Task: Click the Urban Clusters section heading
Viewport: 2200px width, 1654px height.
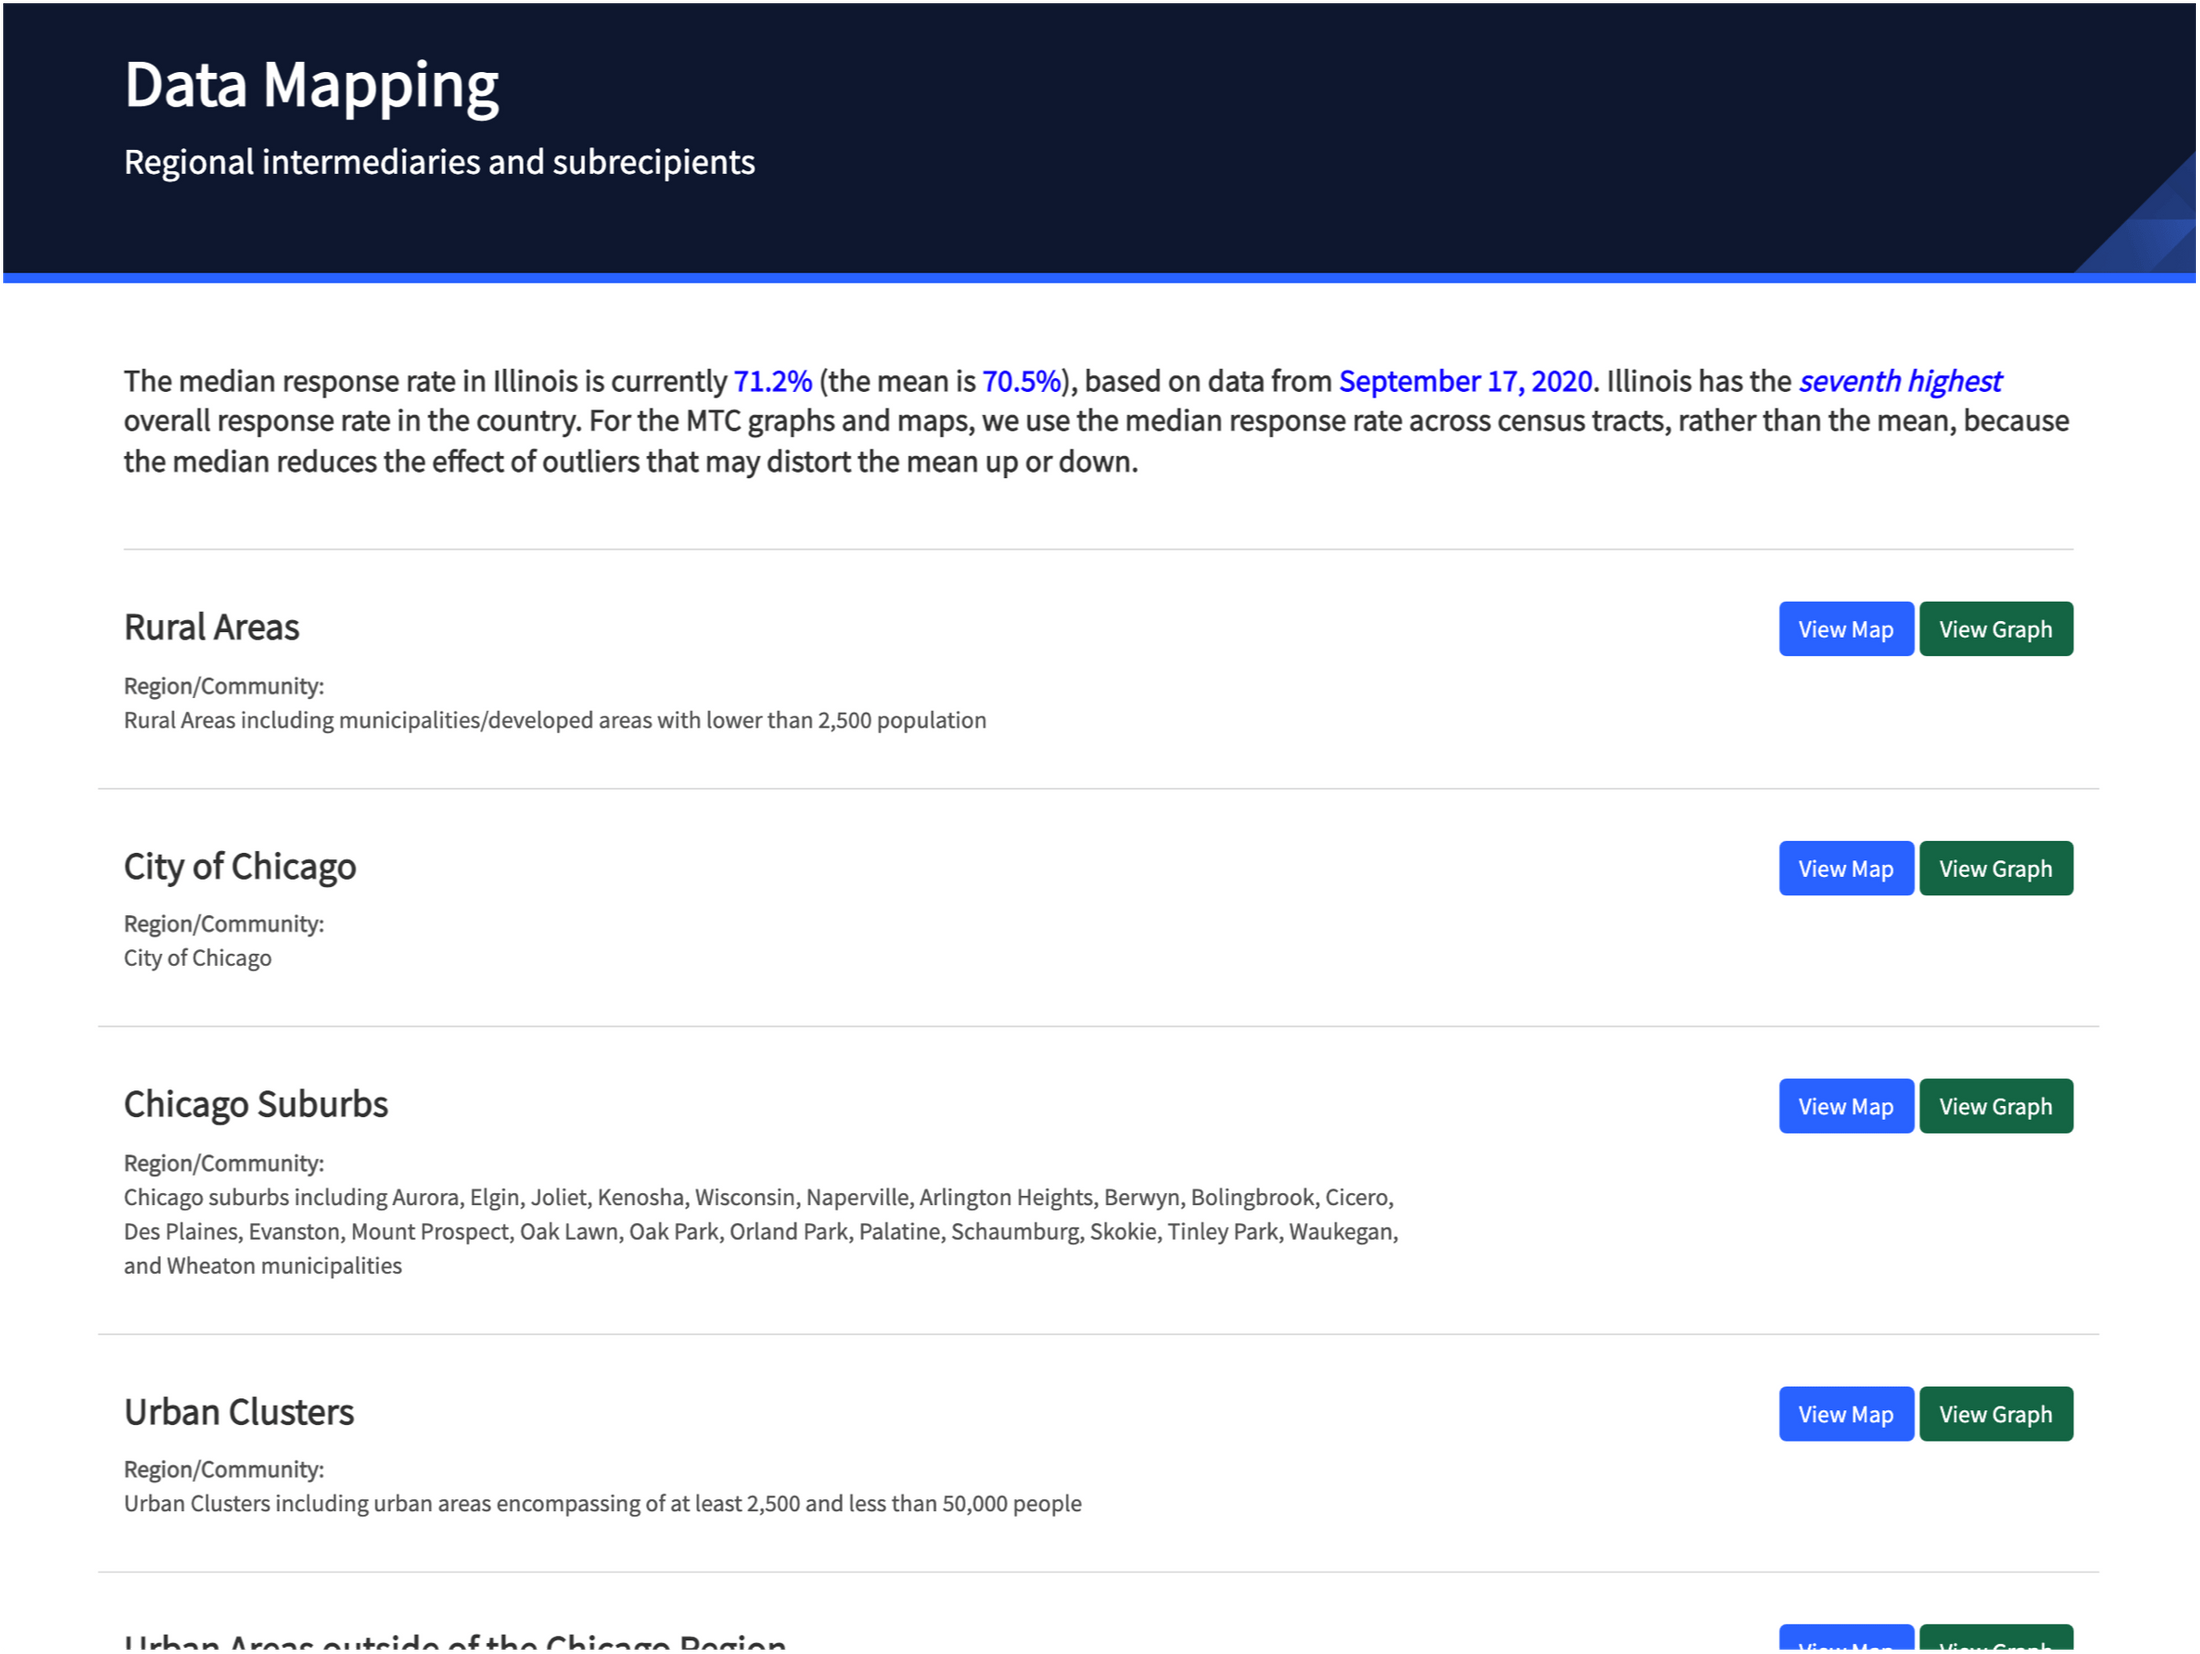Action: click(238, 1411)
